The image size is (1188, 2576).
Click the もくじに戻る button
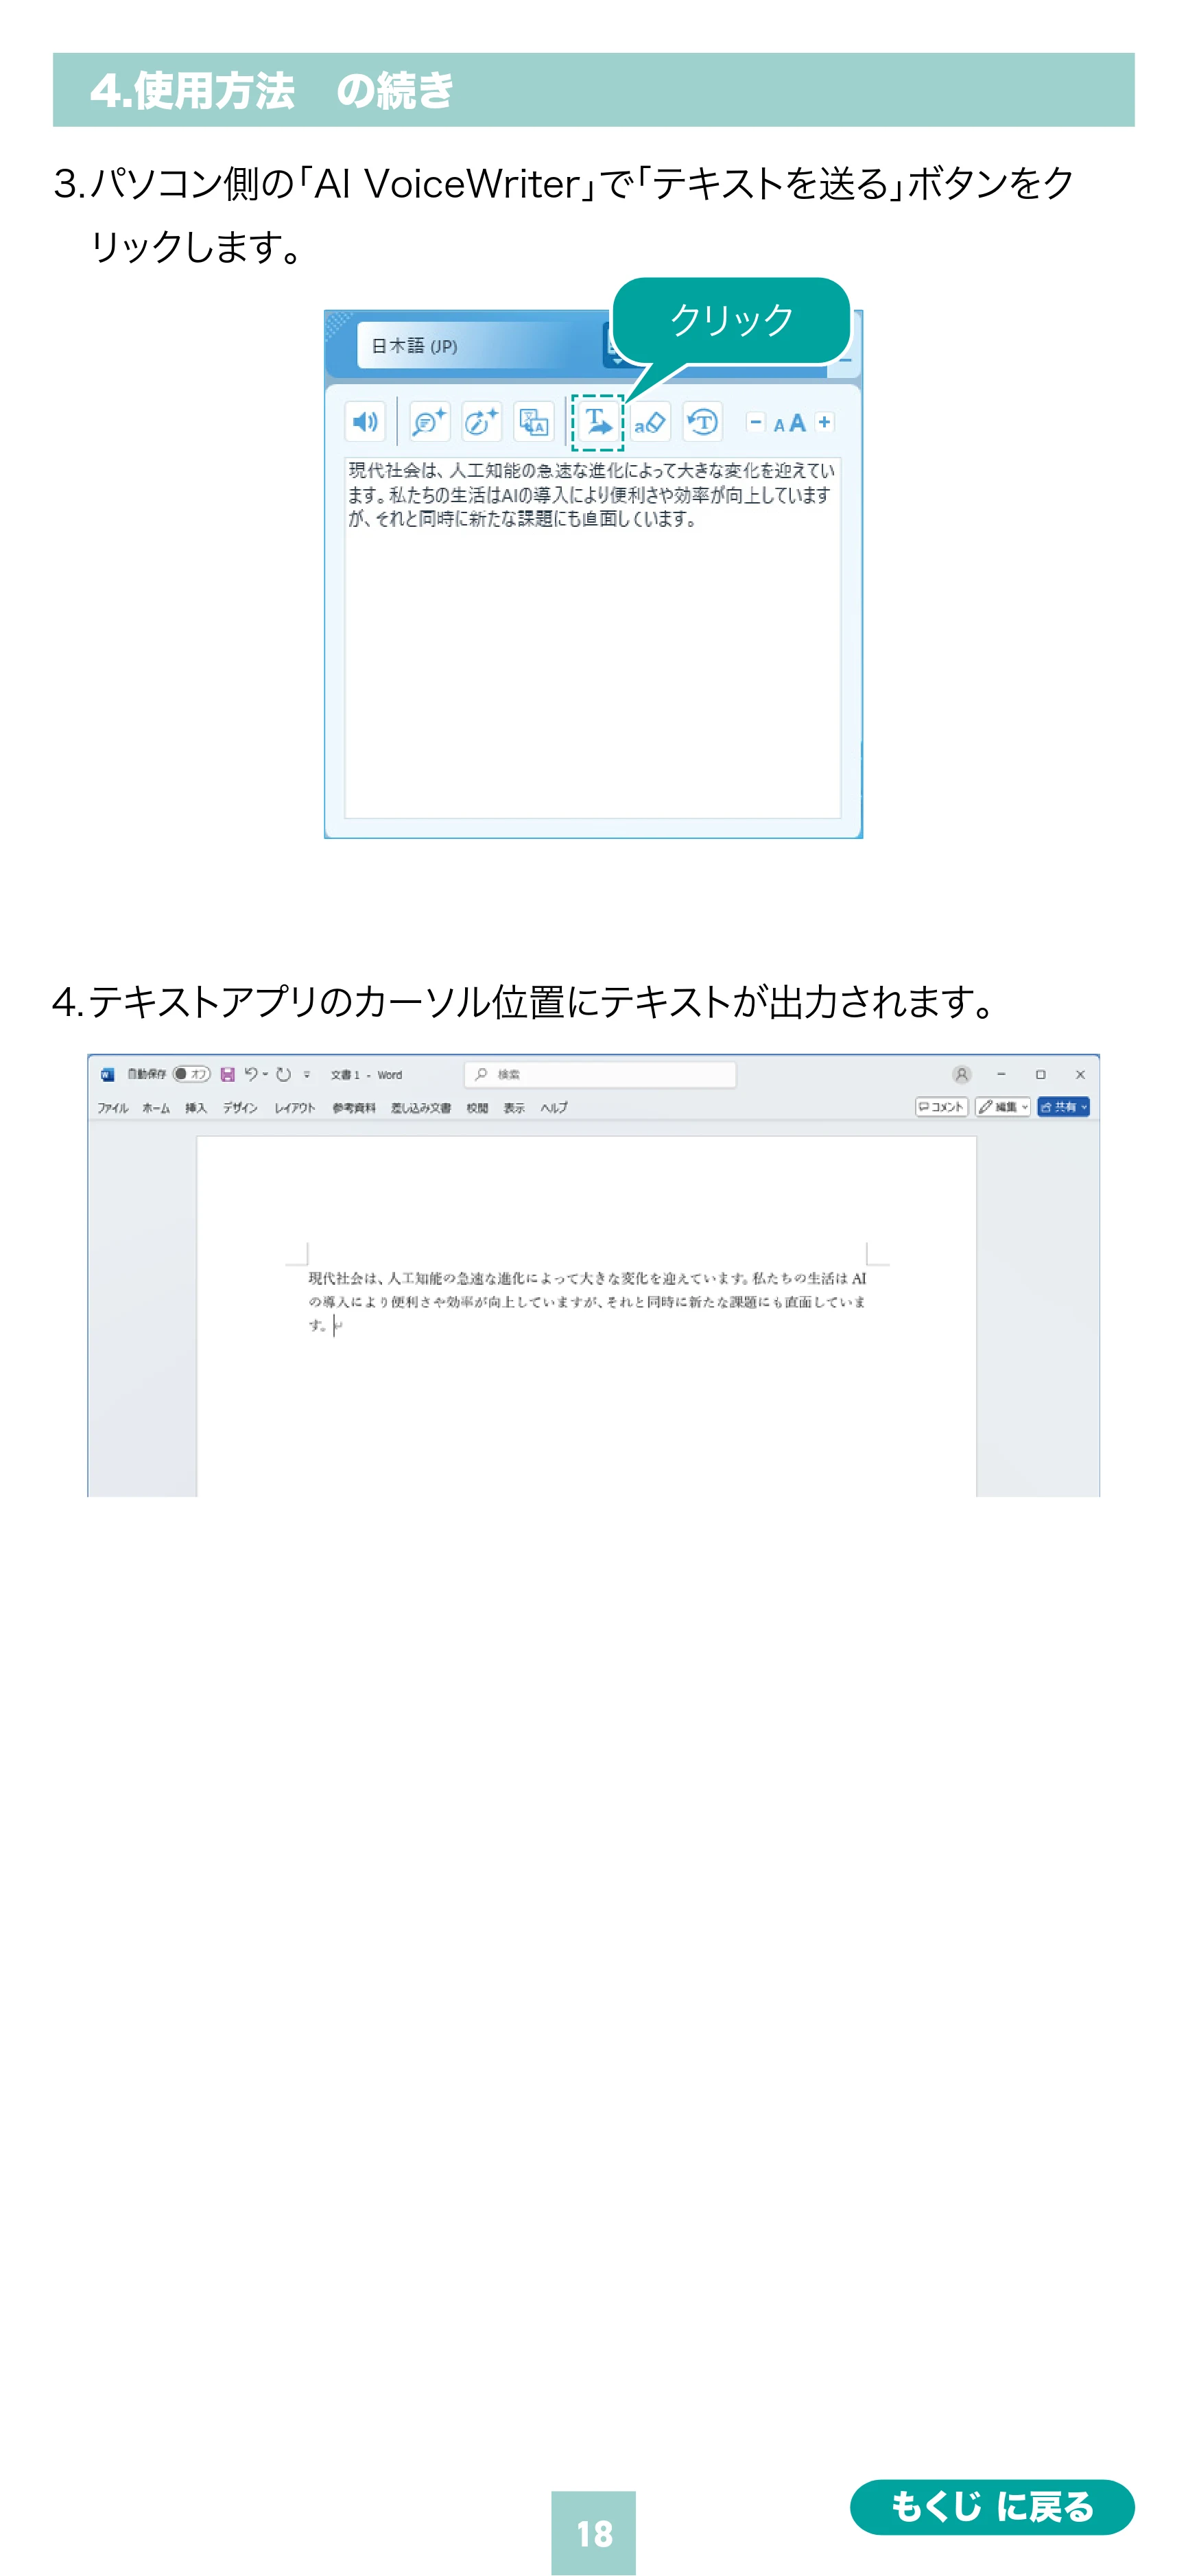pyautogui.click(x=992, y=2507)
